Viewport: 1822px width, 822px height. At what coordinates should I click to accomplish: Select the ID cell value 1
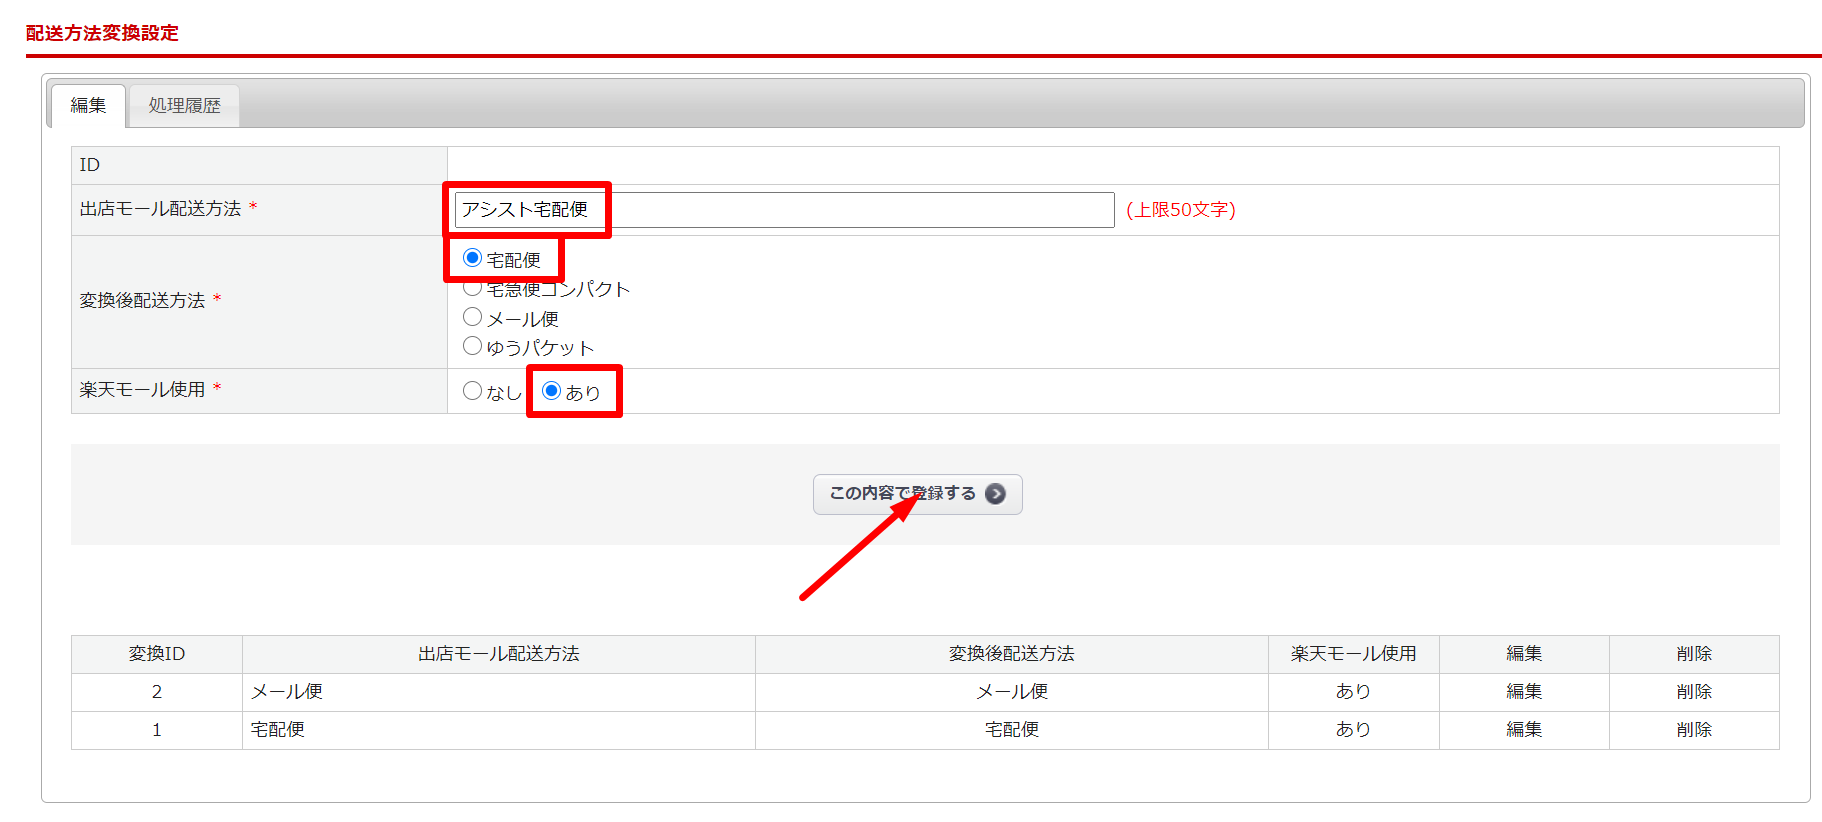[157, 730]
